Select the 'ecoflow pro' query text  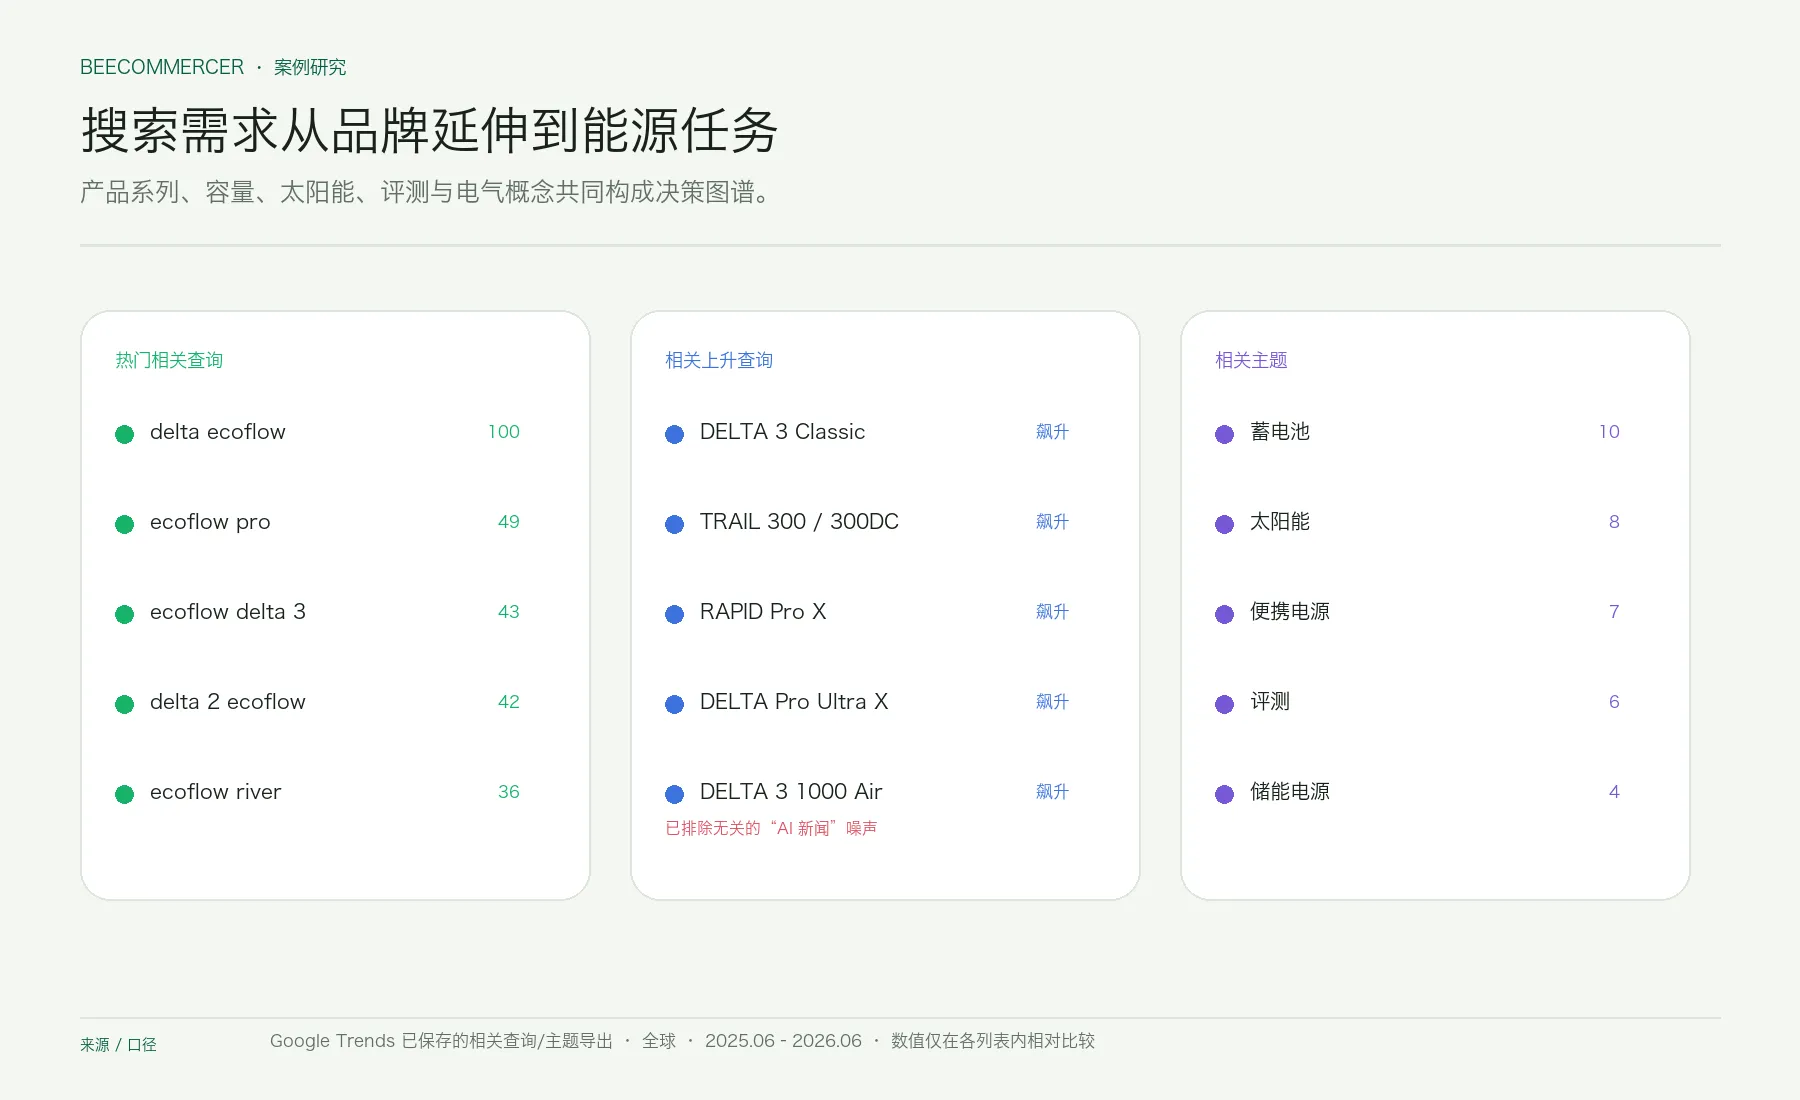pyautogui.click(x=210, y=522)
